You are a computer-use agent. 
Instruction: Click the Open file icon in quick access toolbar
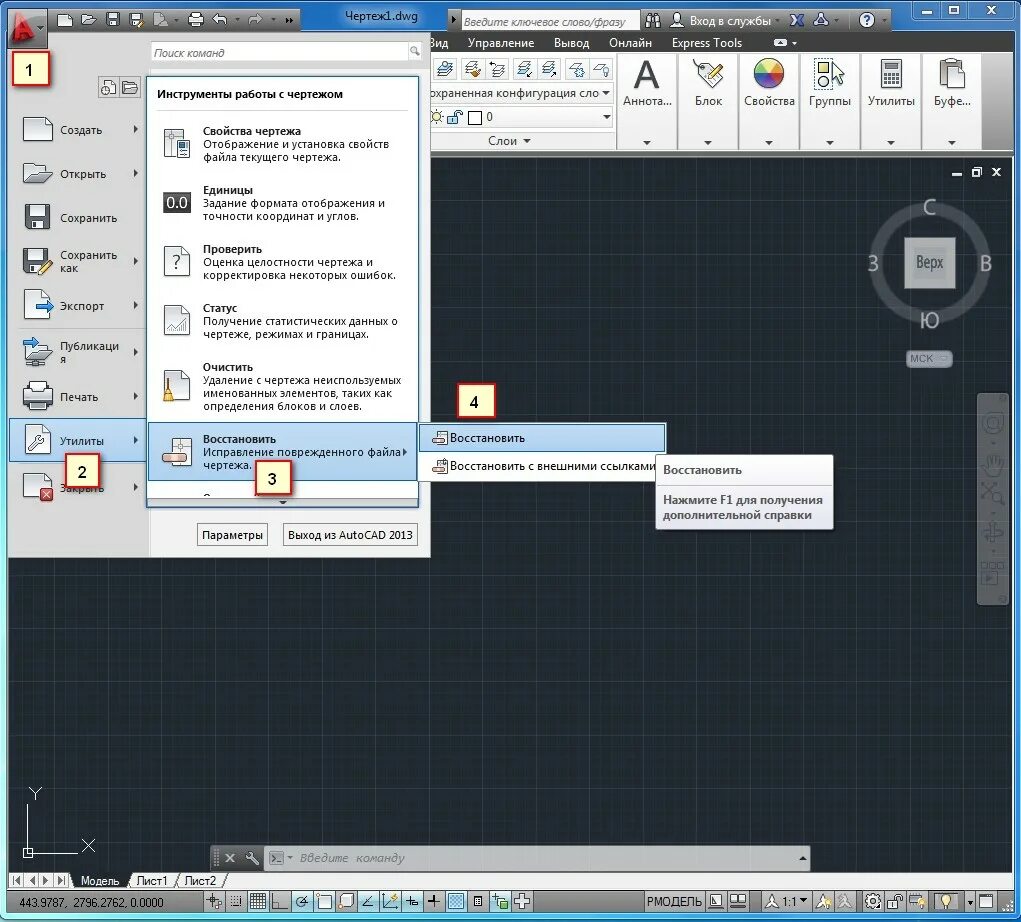tap(89, 20)
